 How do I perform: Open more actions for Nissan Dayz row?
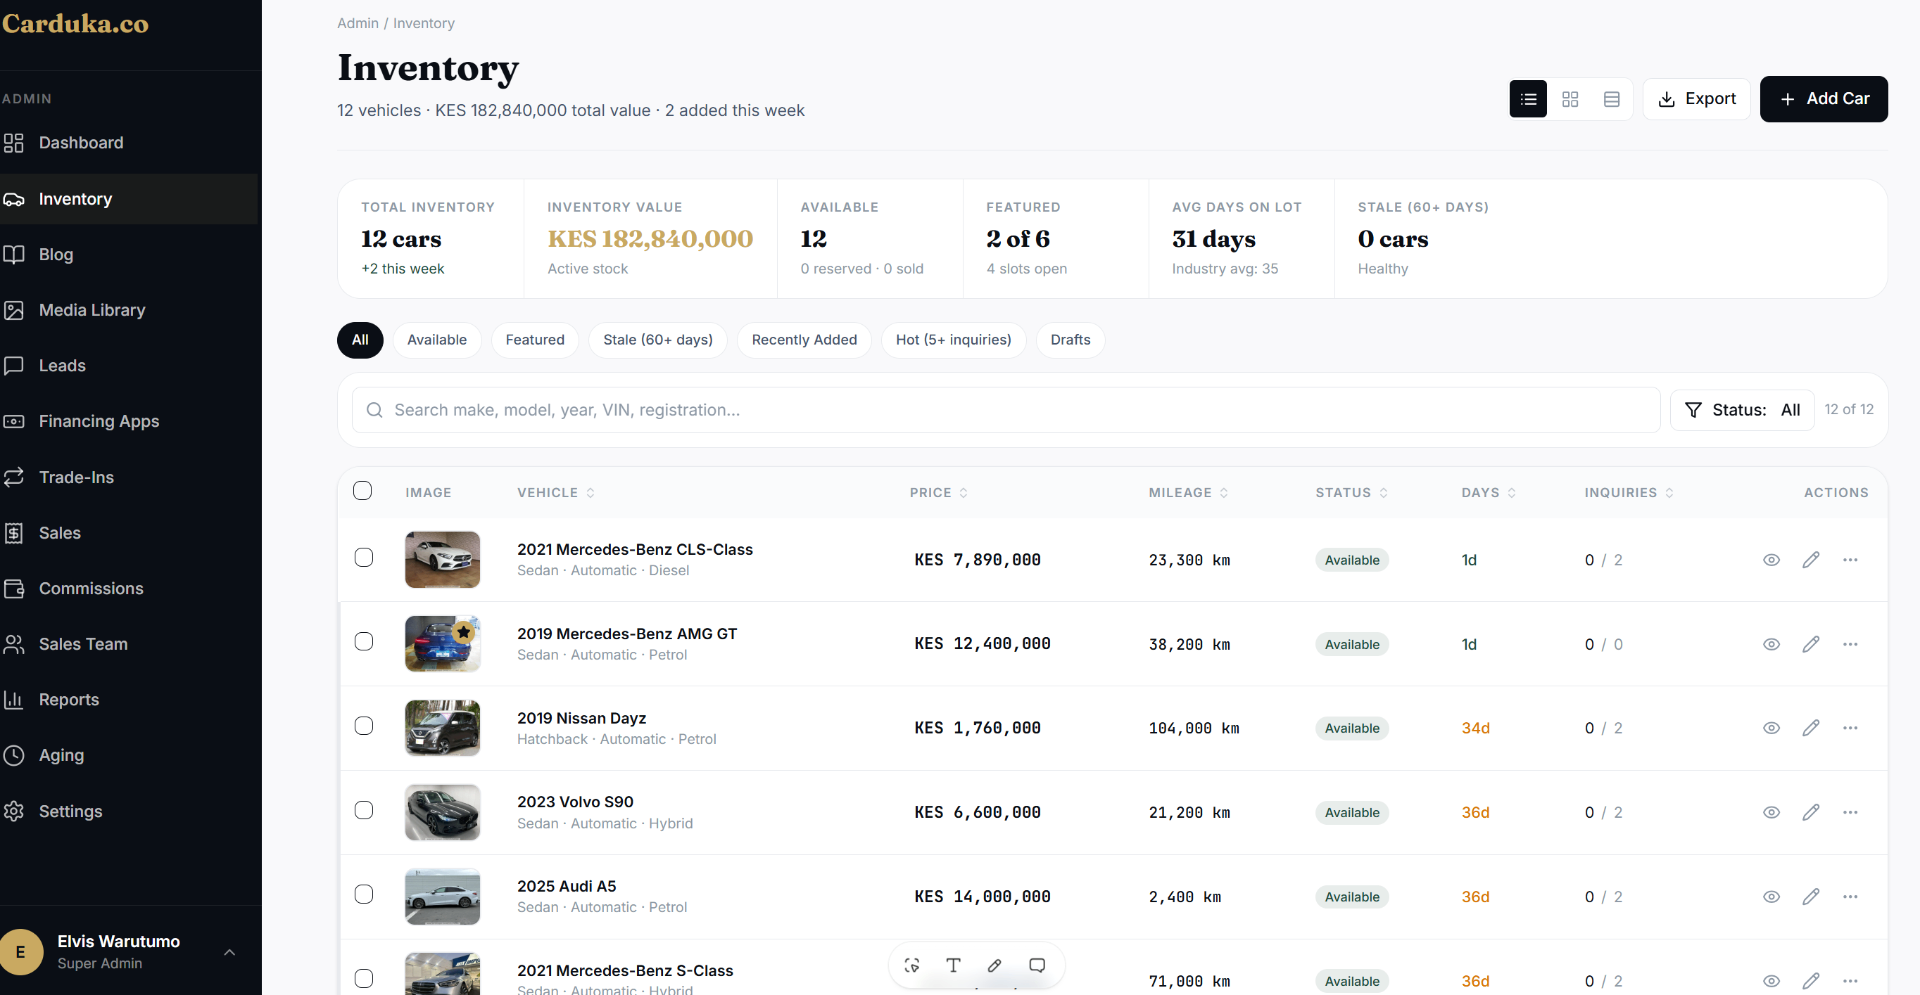pos(1850,728)
